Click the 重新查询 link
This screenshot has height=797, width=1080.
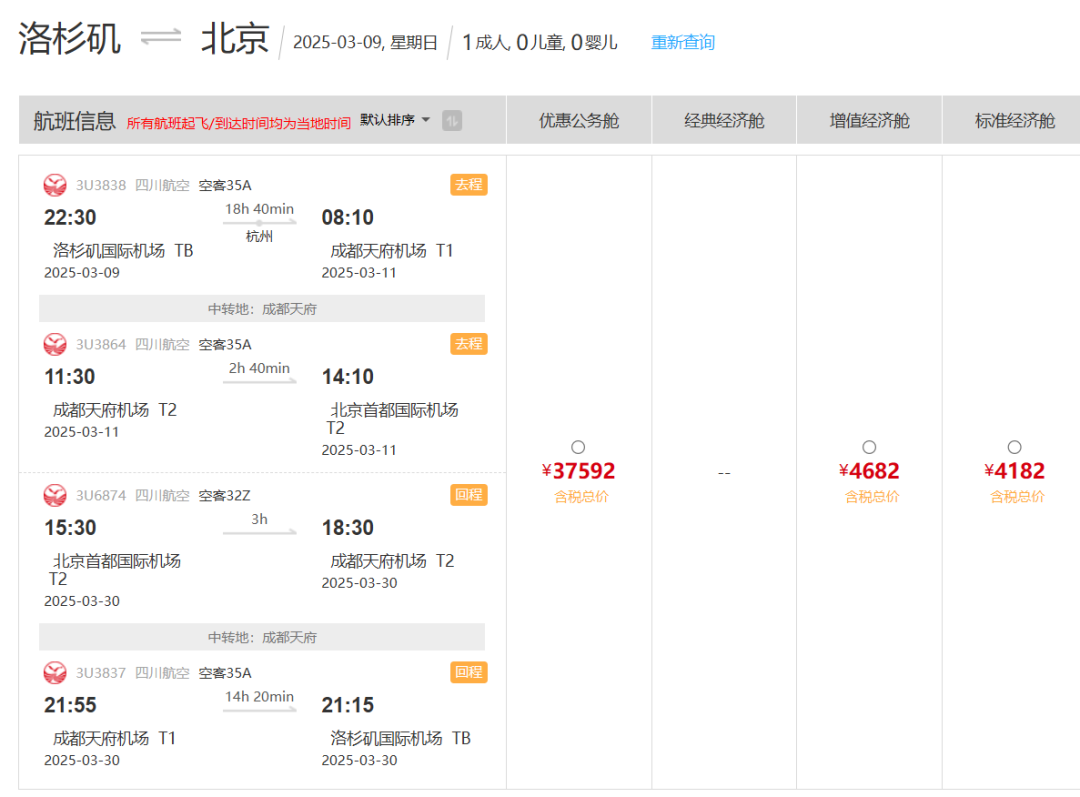683,42
